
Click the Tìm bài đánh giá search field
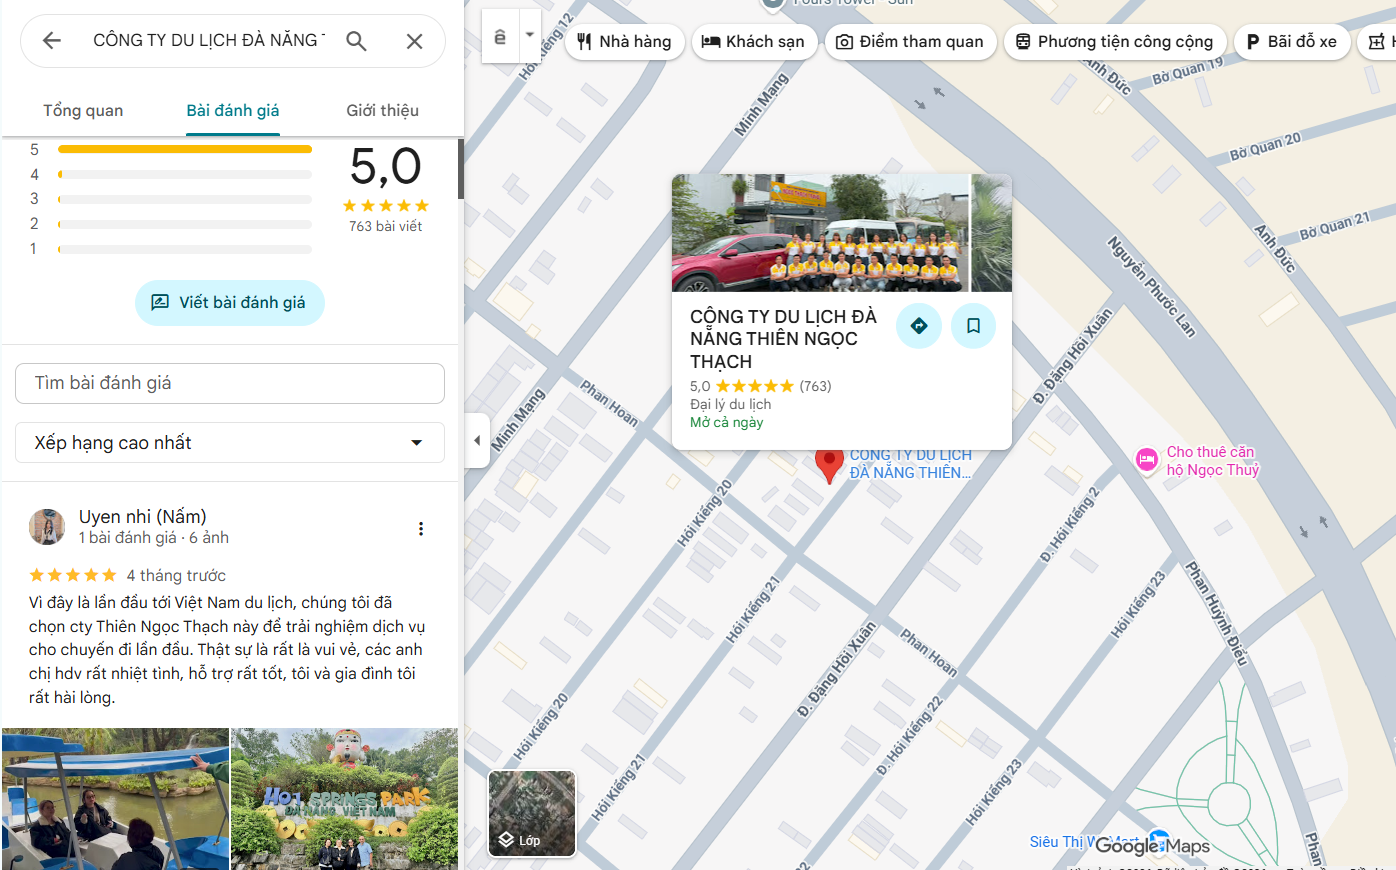230,383
